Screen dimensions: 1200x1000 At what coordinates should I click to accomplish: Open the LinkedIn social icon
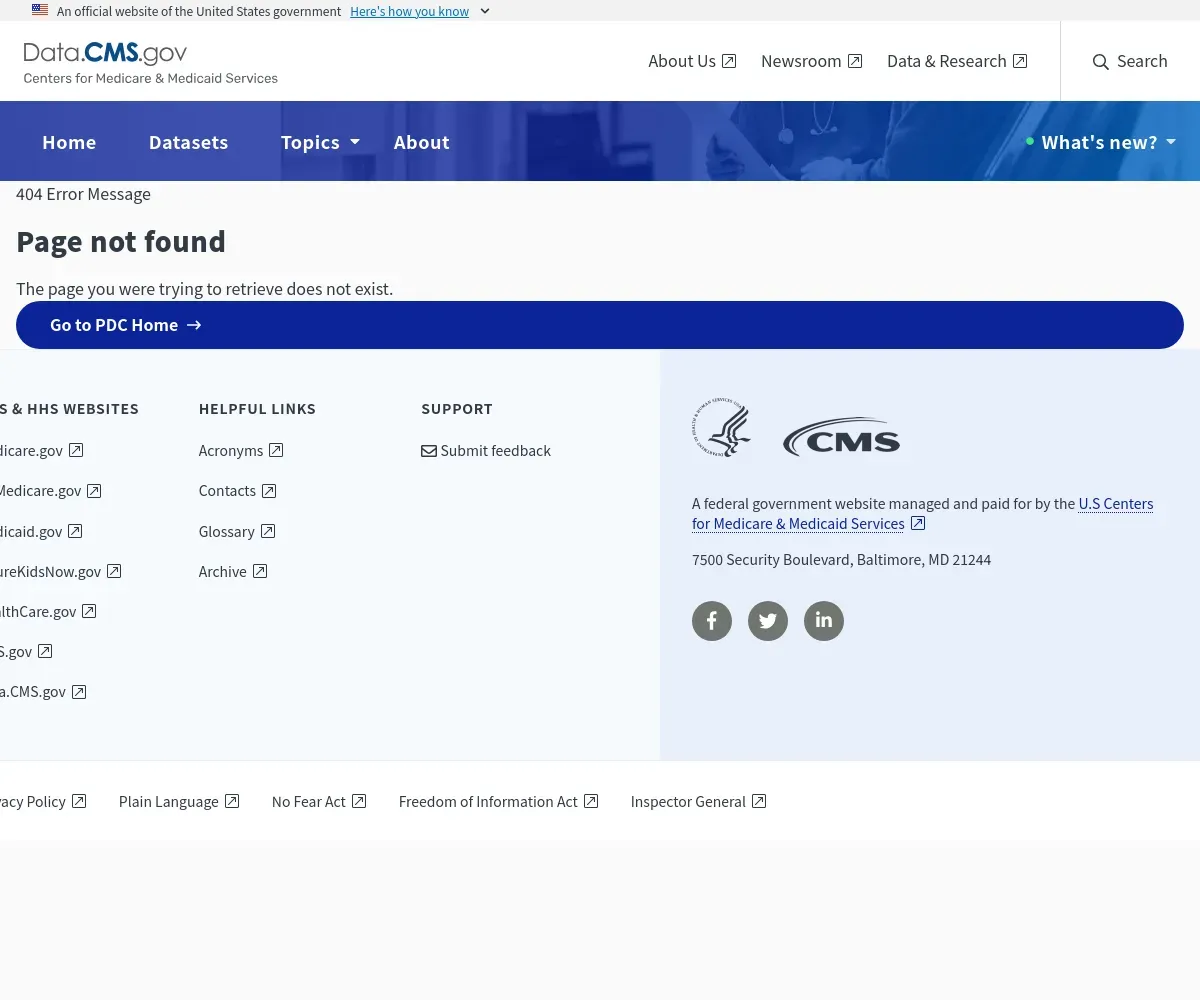(824, 621)
